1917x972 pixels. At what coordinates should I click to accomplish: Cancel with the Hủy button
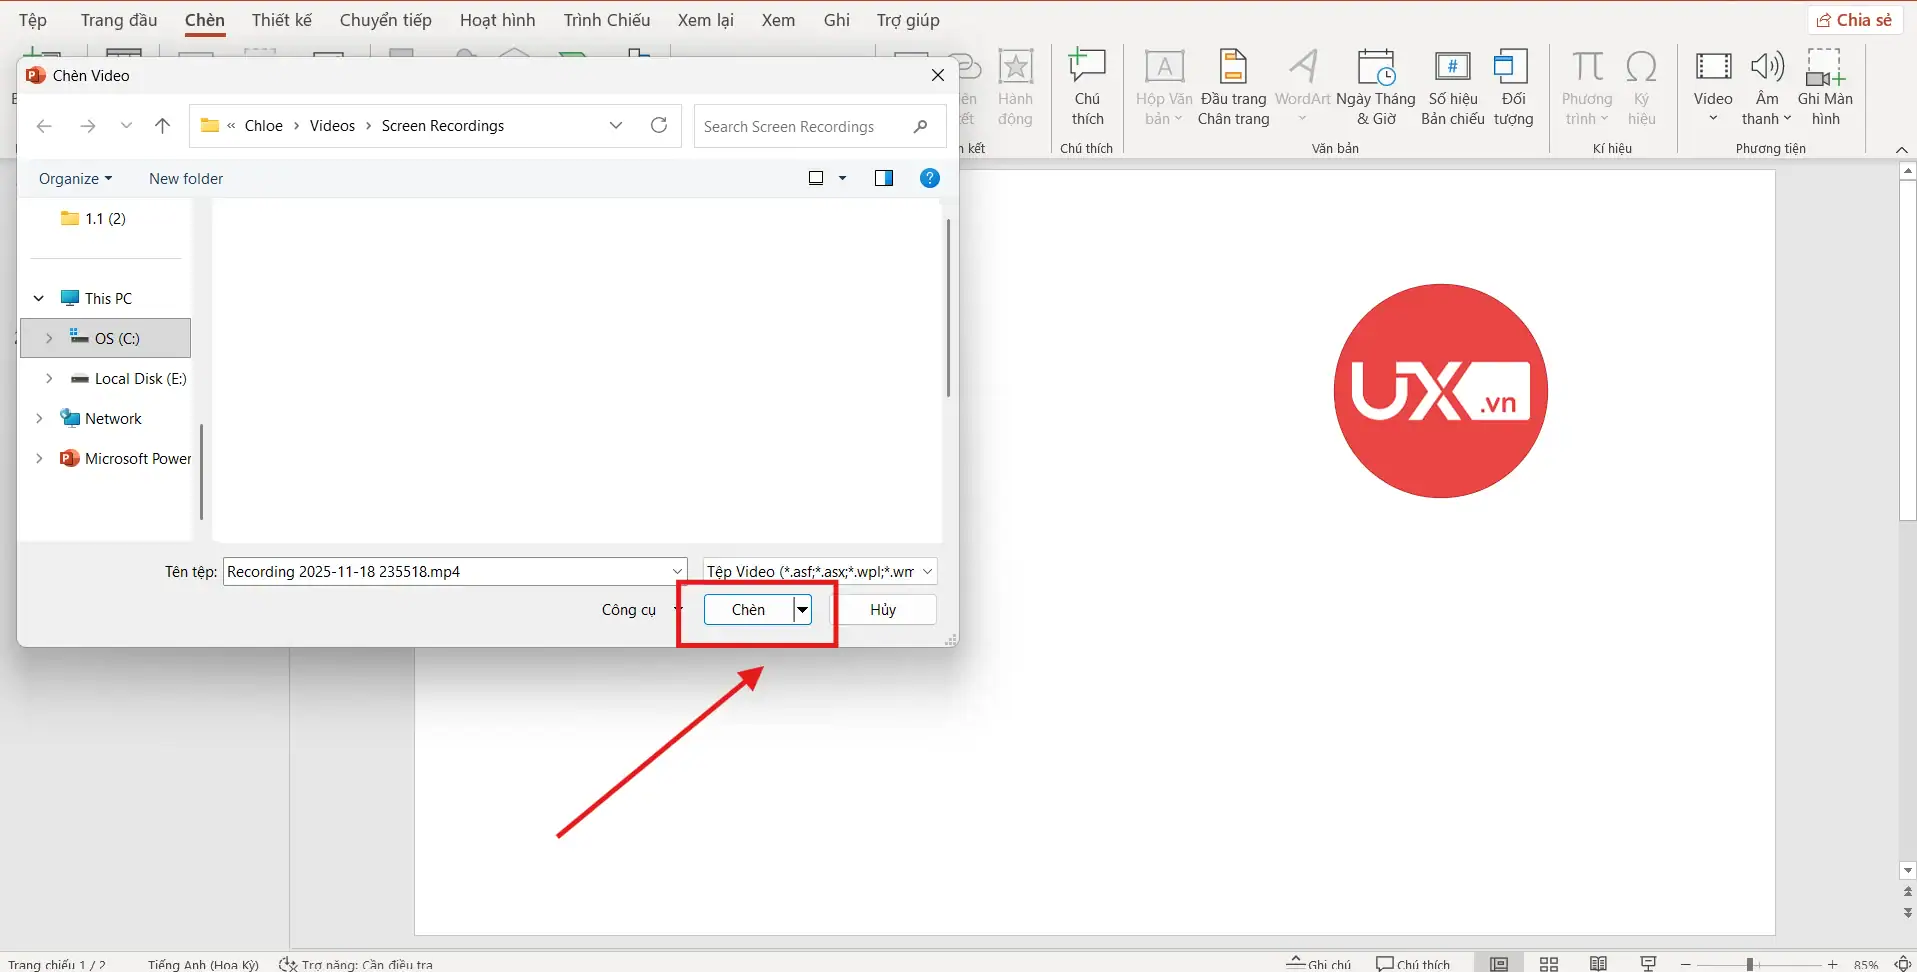(x=883, y=610)
